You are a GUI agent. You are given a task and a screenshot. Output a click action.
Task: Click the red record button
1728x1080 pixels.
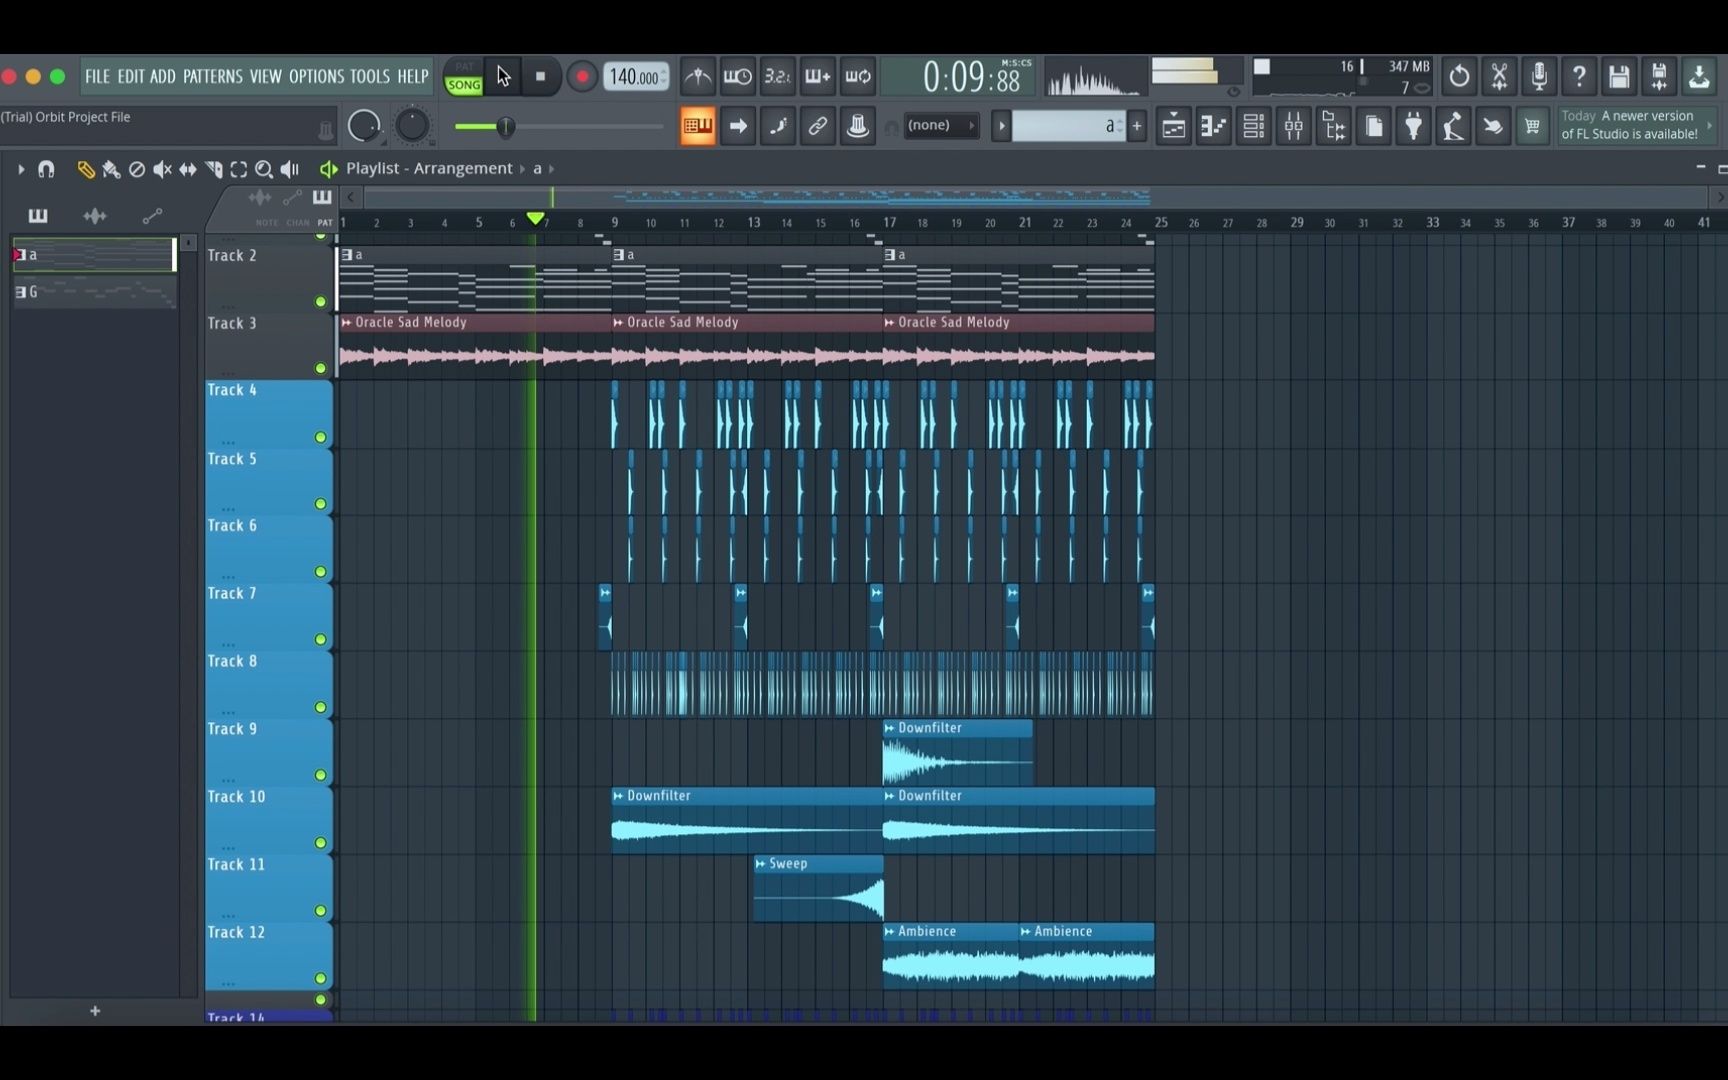coord(582,76)
